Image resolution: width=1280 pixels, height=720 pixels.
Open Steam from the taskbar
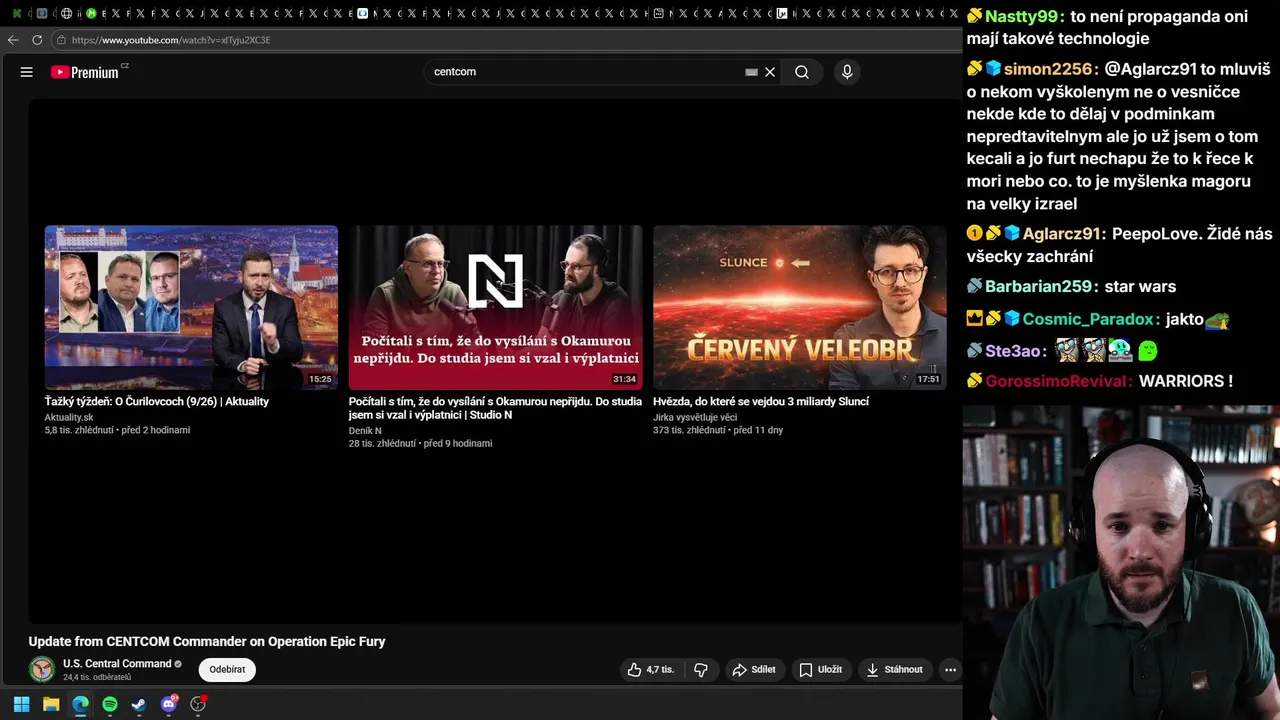point(139,704)
